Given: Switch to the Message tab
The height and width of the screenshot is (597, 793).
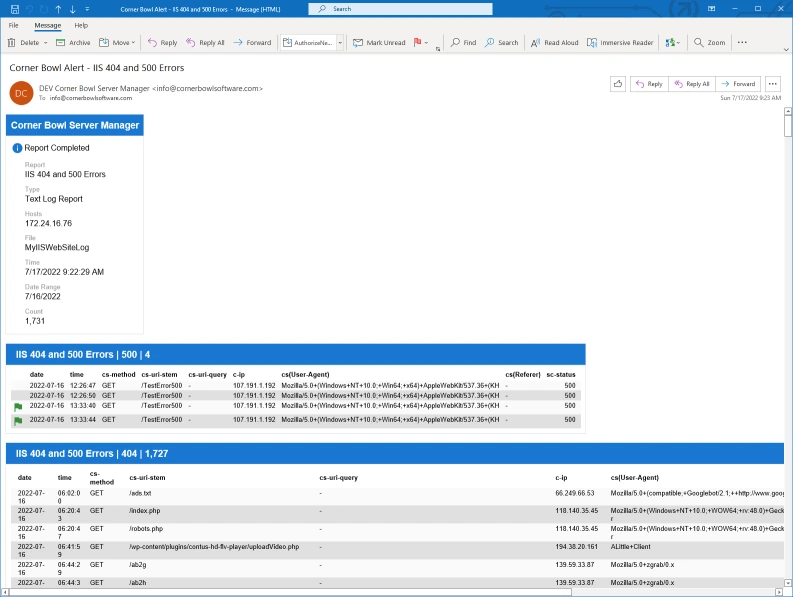Looking at the screenshot, I should pyautogui.click(x=48, y=25).
